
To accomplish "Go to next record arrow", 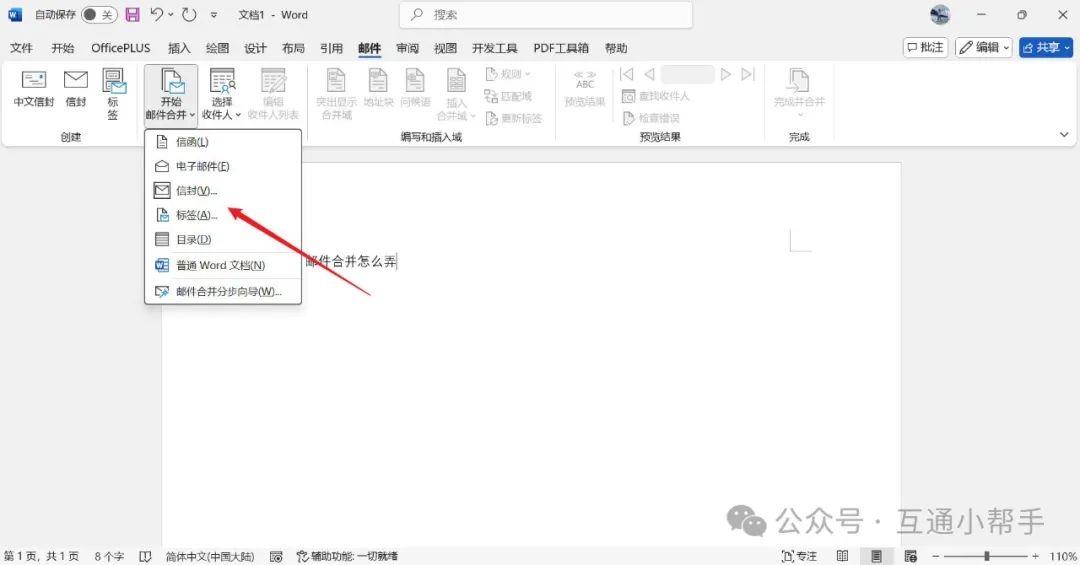I will (725, 74).
